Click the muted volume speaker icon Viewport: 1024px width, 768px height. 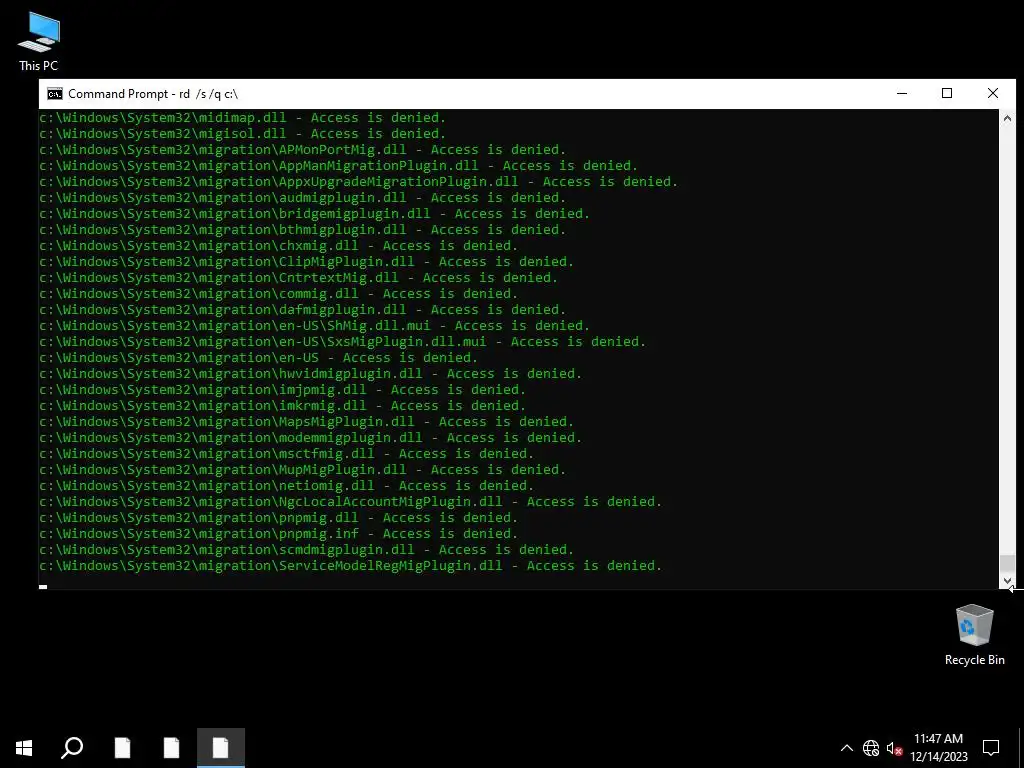pos(894,748)
